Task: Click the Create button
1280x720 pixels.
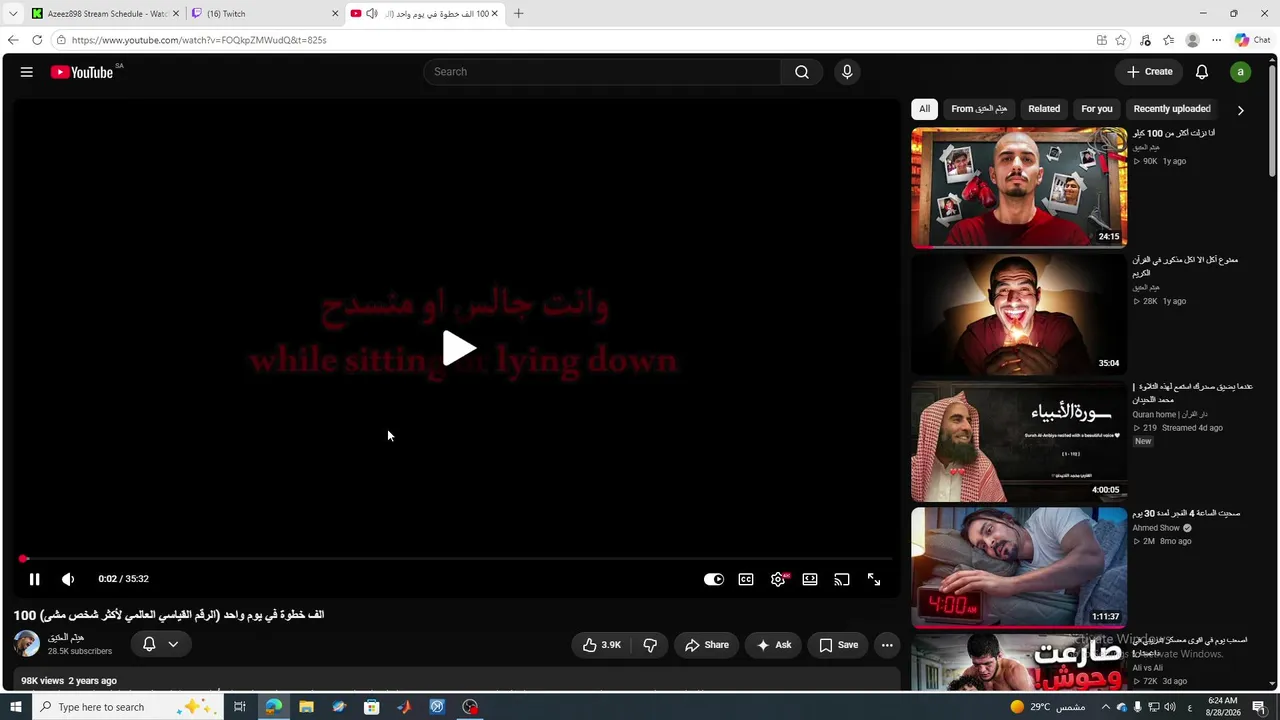Action: (x=1149, y=72)
